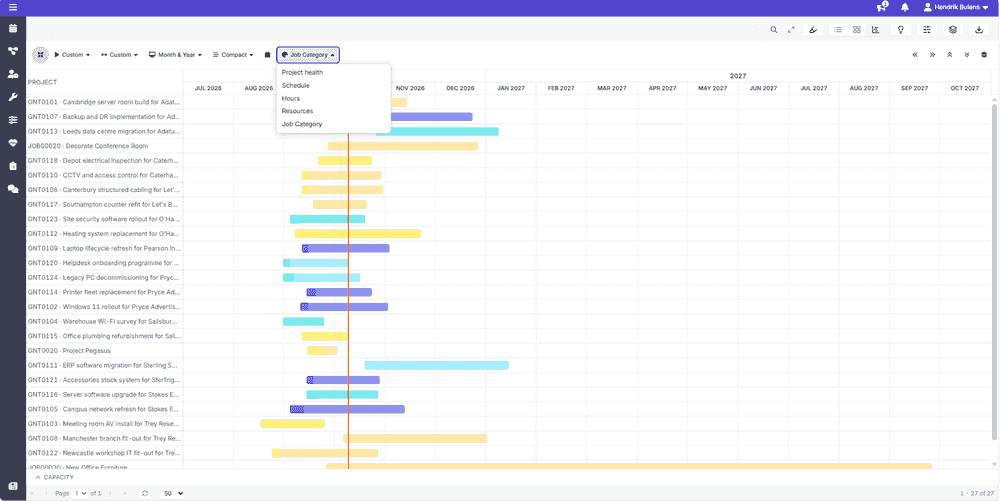Click the JAN 2027 month header
This screenshot has width=1000, height=501.
point(511,88)
